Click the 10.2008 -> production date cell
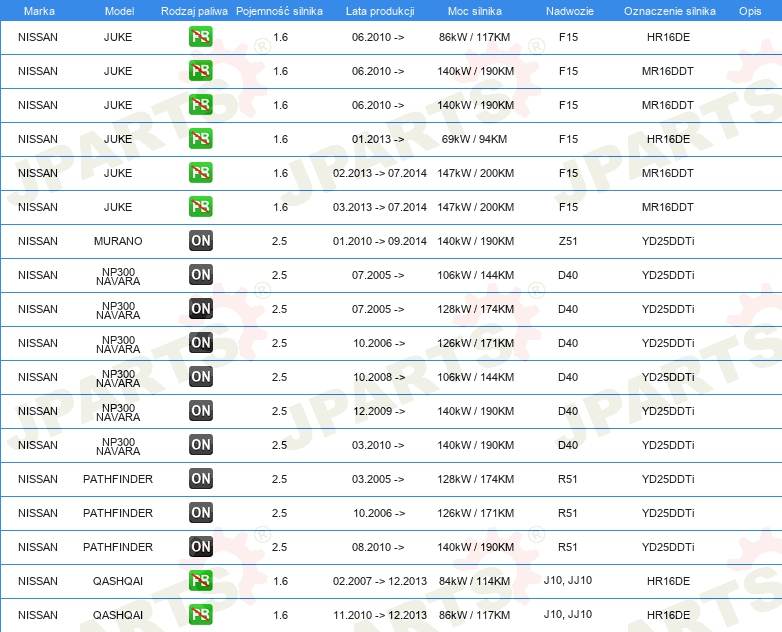Screen dimensions: 782x632 [379, 377]
